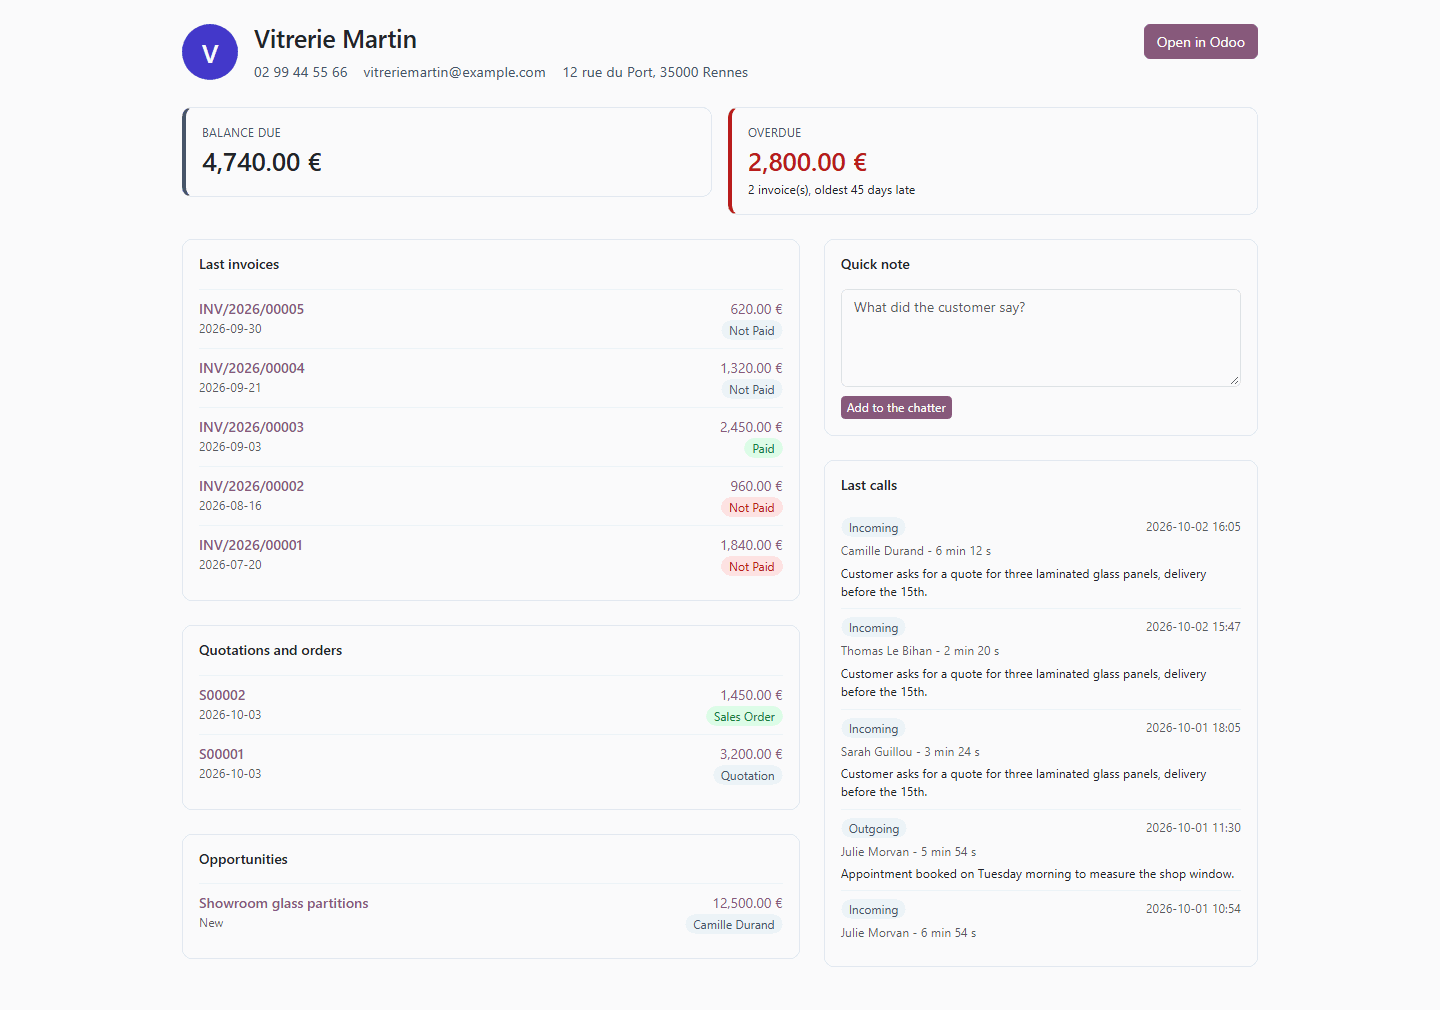
Task: Click the Sales Order status badge
Action: [744, 717]
